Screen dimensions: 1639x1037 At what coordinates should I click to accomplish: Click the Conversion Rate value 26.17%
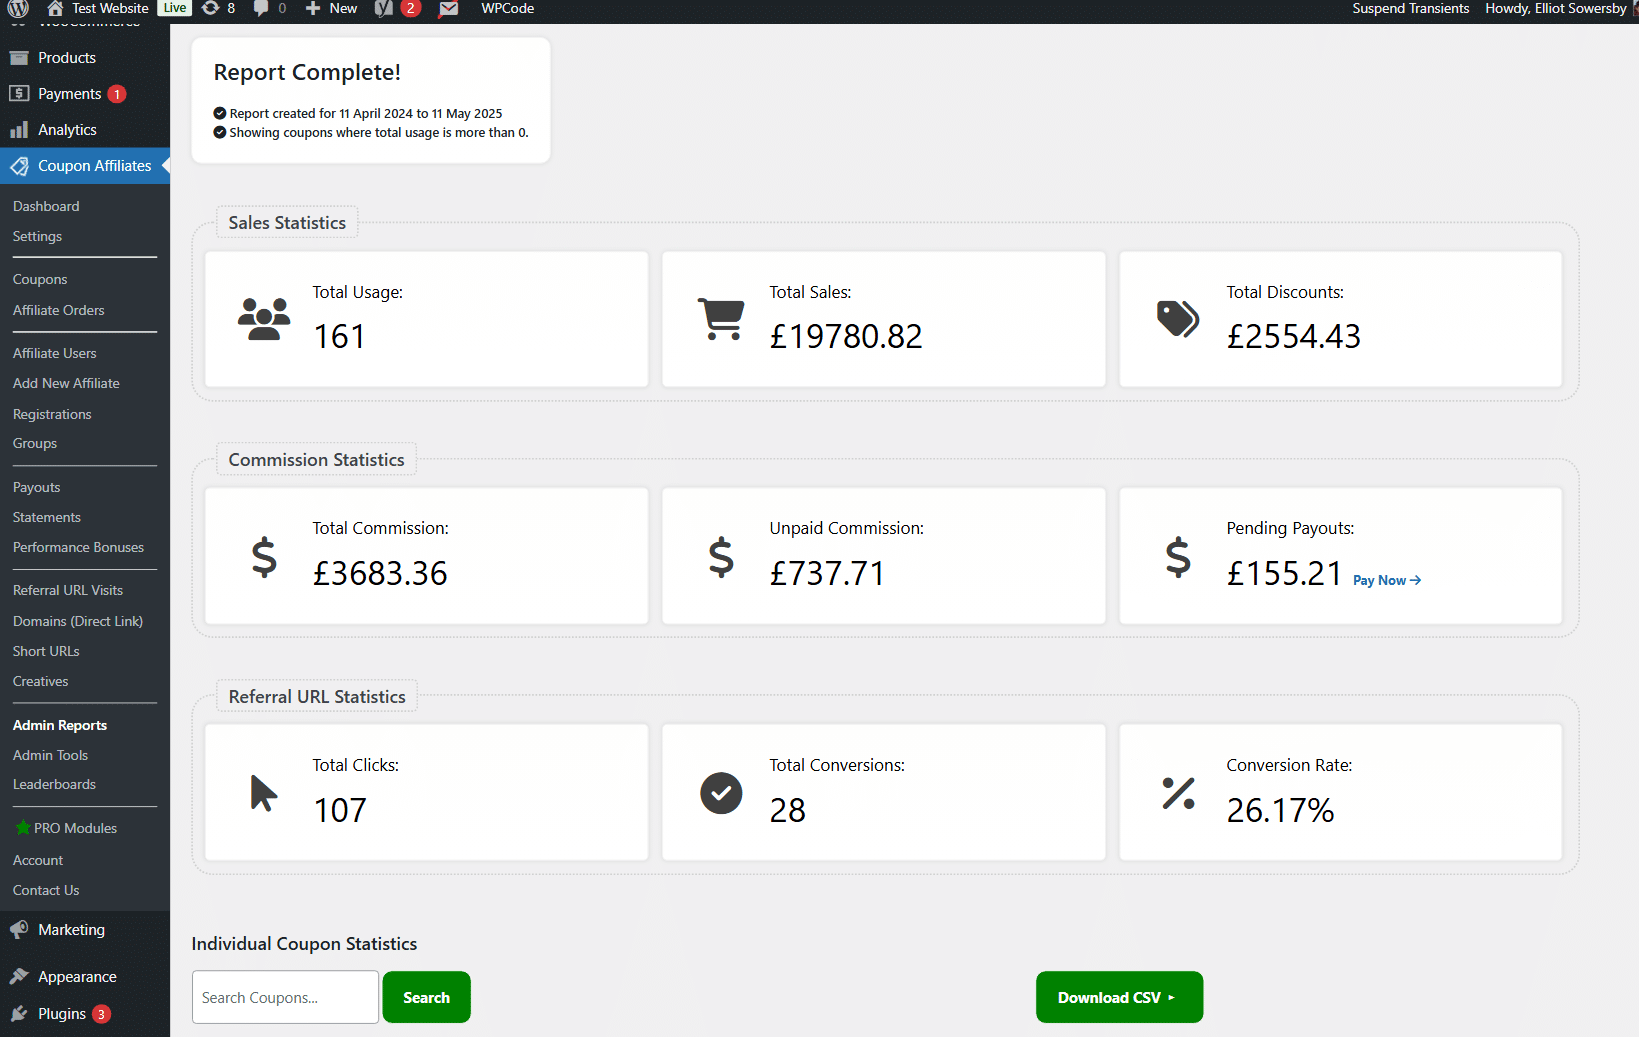coord(1280,810)
